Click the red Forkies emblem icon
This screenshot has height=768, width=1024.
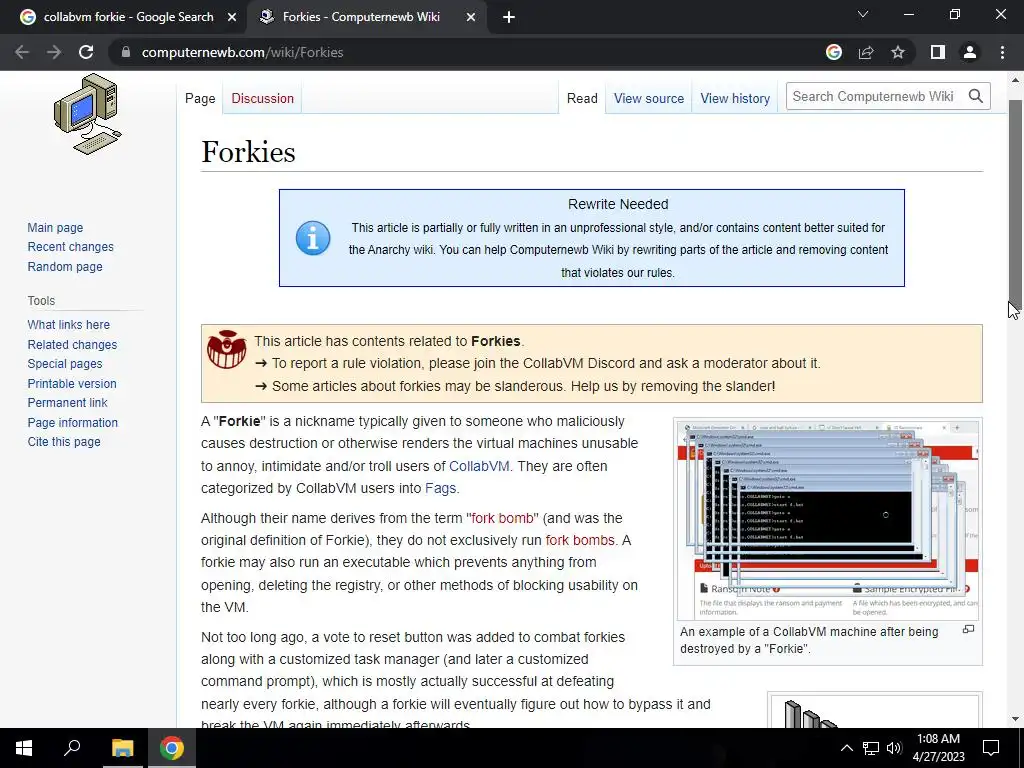[227, 349]
